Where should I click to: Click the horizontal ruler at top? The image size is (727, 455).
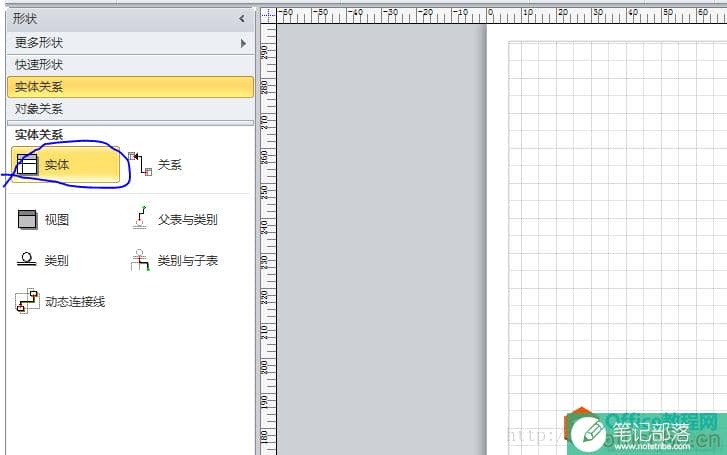click(501, 15)
